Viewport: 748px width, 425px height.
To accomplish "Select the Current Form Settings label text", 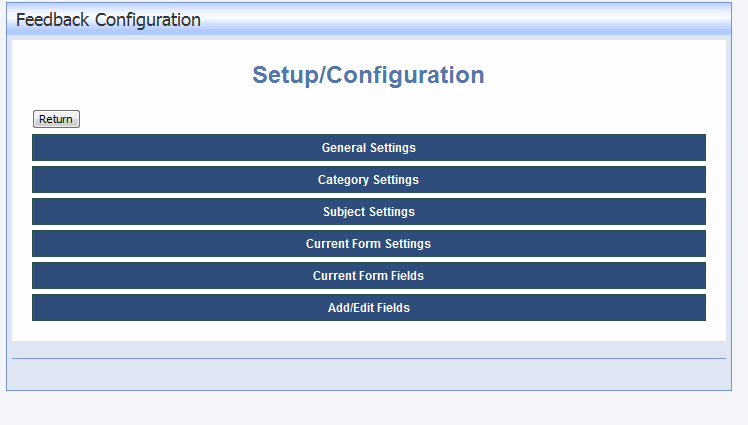I will point(368,244).
